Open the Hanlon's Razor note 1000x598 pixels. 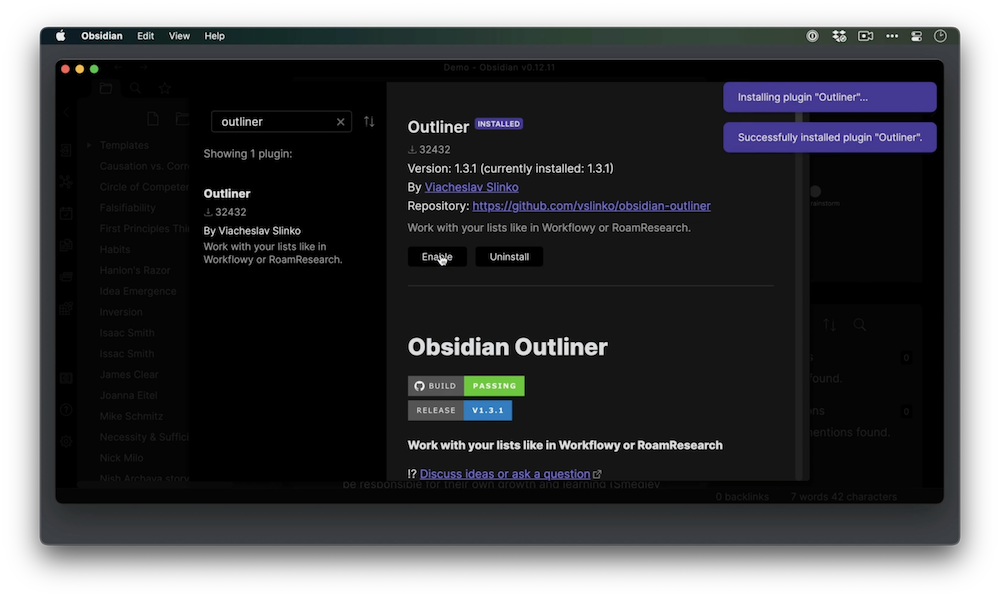(135, 270)
